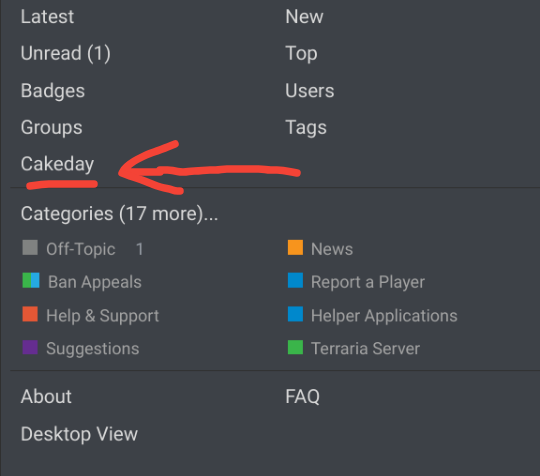Open the Tags page
This screenshot has height=476, width=540.
306,128
